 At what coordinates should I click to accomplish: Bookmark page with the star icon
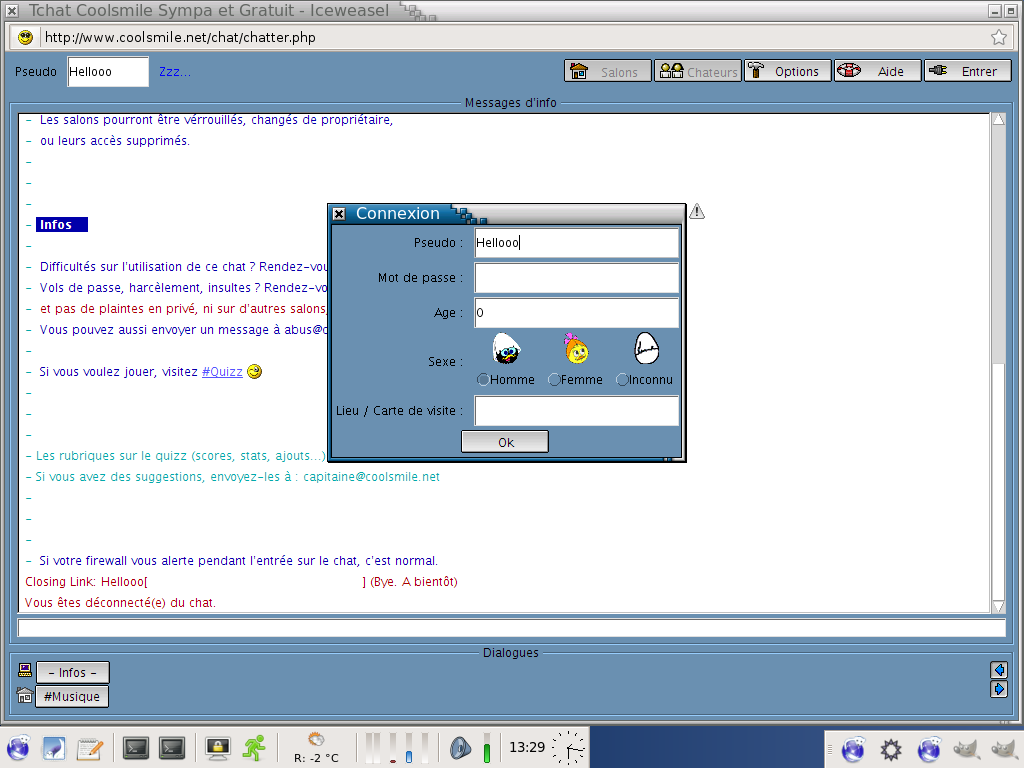click(x=999, y=37)
